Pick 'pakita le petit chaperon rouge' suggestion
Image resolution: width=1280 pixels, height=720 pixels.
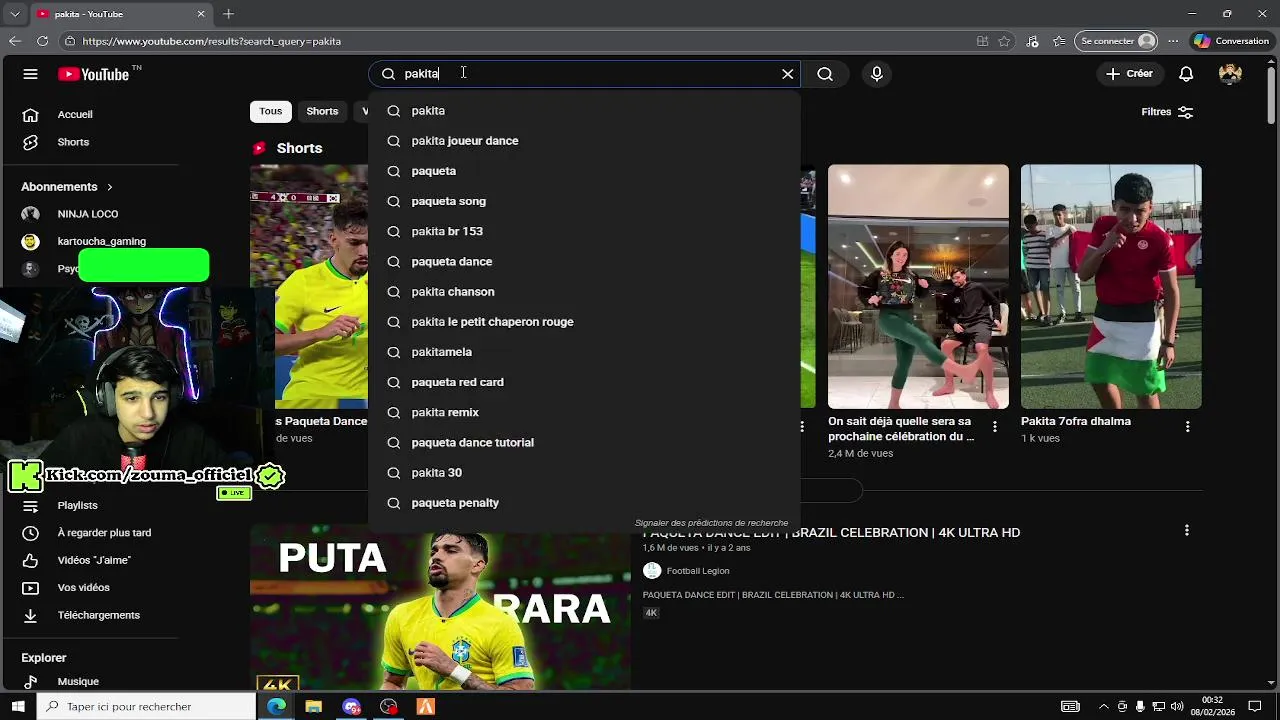point(584,322)
